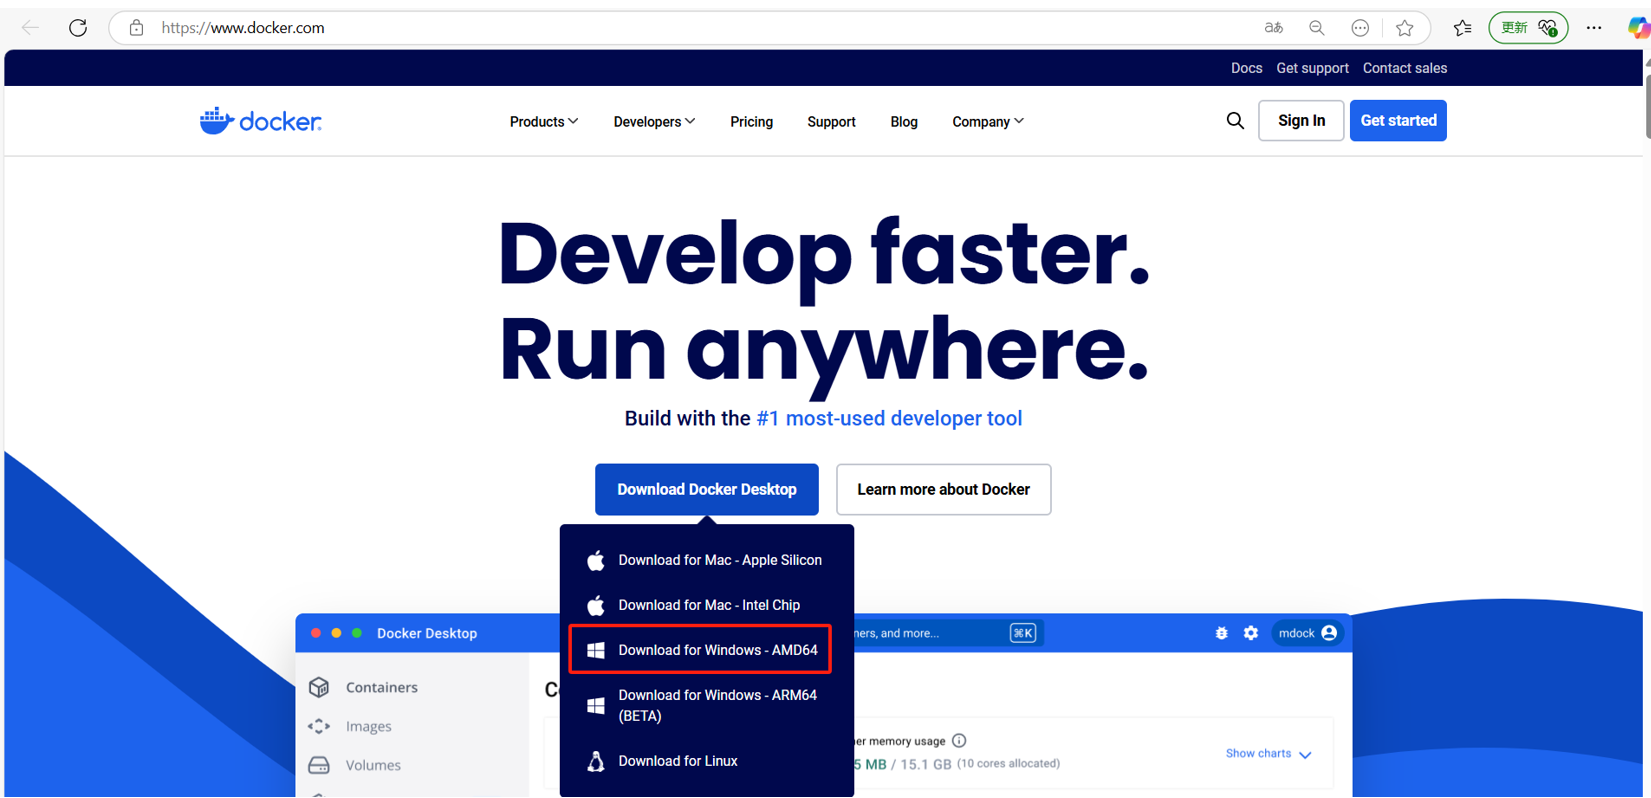Image resolution: width=1651 pixels, height=798 pixels.
Task: Click the Containers cube icon in sidebar
Action: coord(319,687)
